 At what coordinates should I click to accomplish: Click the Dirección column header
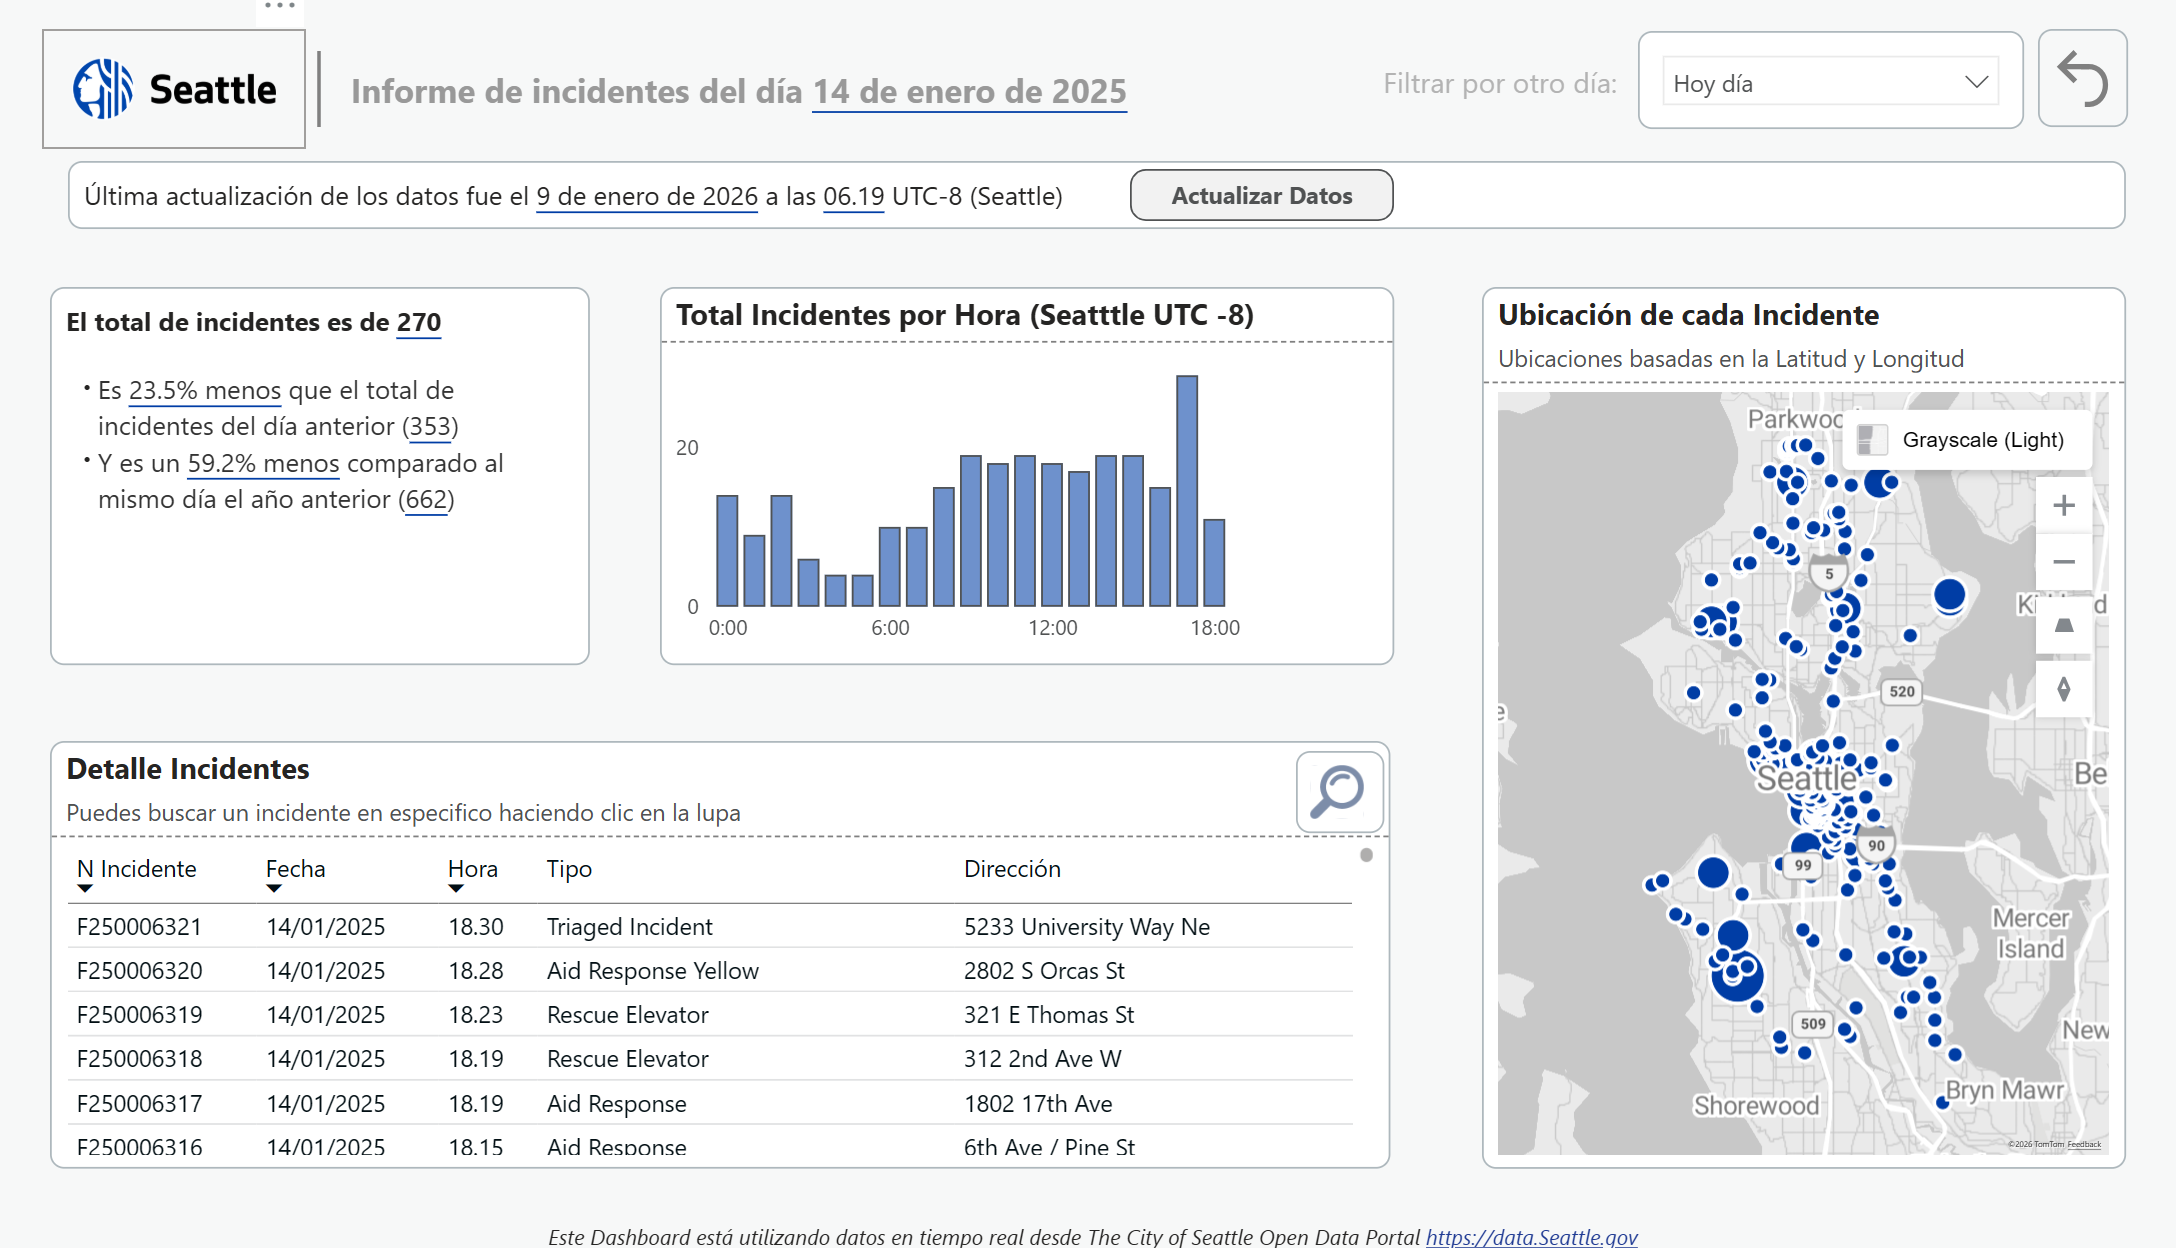coord(1012,869)
